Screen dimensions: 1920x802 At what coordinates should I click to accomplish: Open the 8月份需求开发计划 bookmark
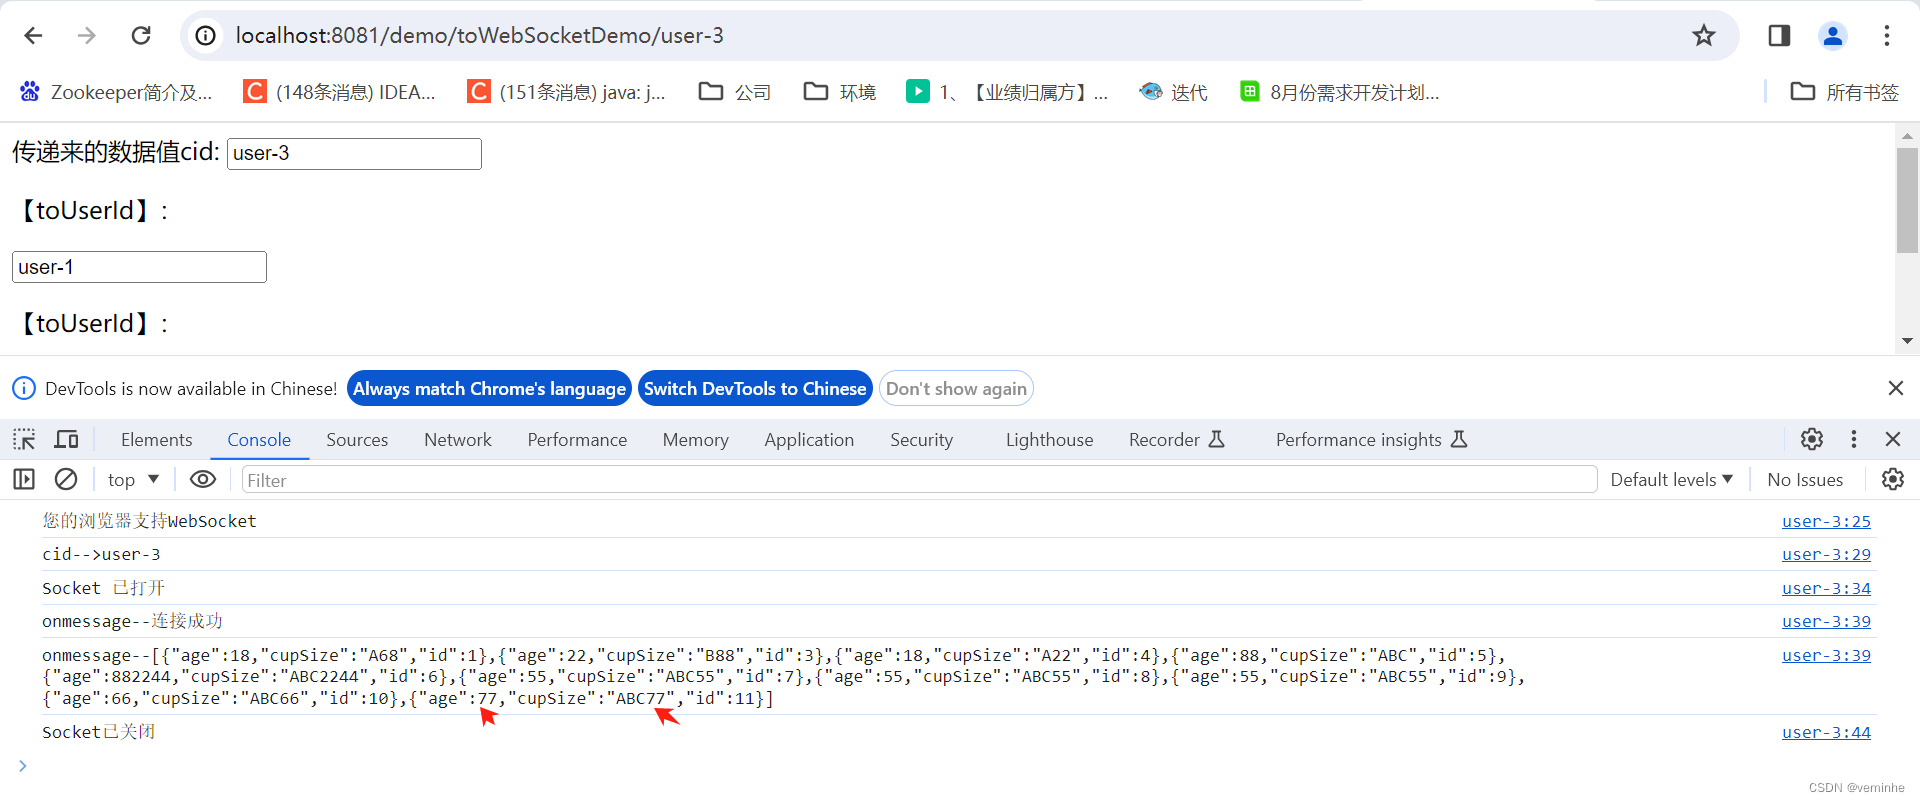click(1340, 92)
